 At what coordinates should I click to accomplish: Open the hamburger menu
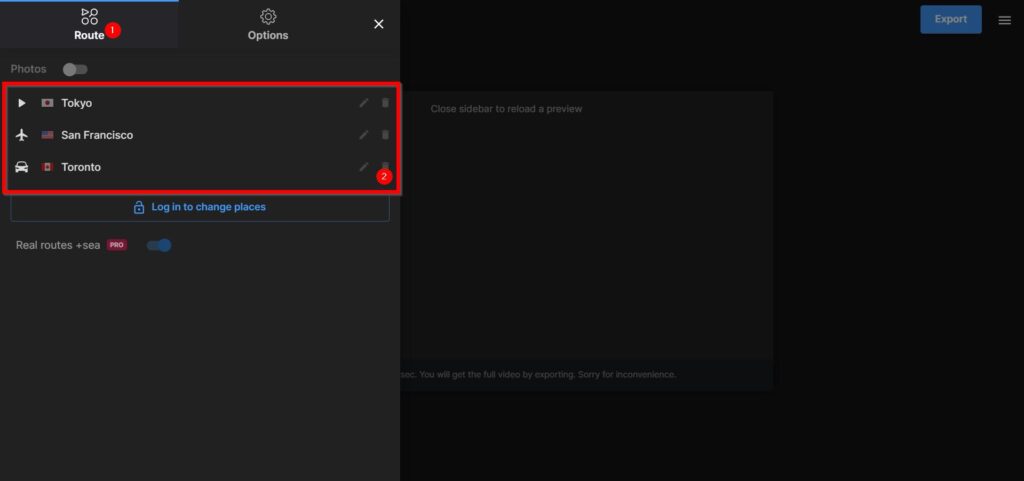click(x=1004, y=20)
